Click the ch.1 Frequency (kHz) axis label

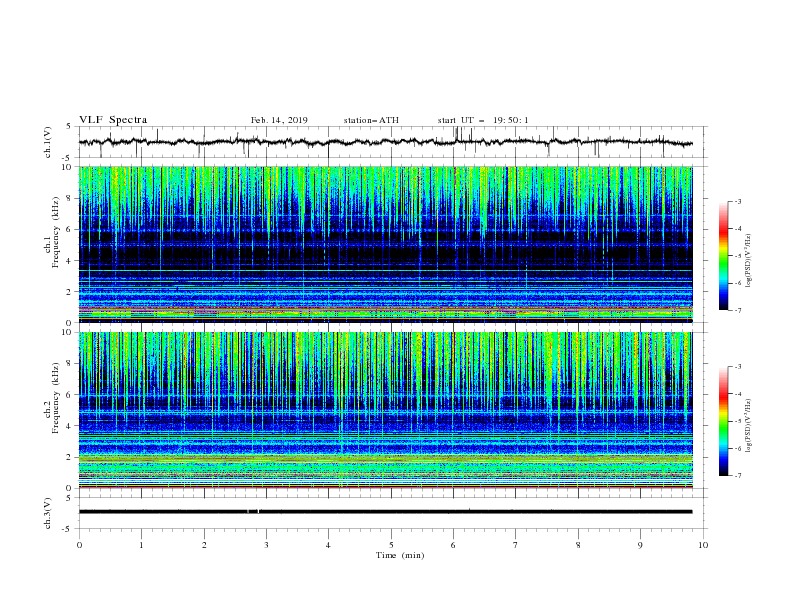click(52, 244)
